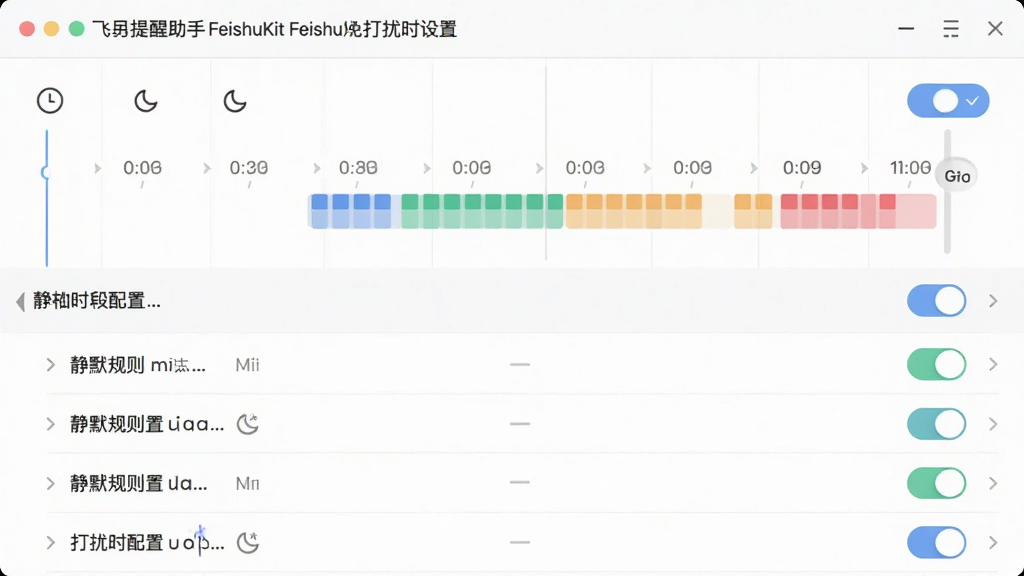
Task: Open details arrow at right of Mn row
Action: 993,483
